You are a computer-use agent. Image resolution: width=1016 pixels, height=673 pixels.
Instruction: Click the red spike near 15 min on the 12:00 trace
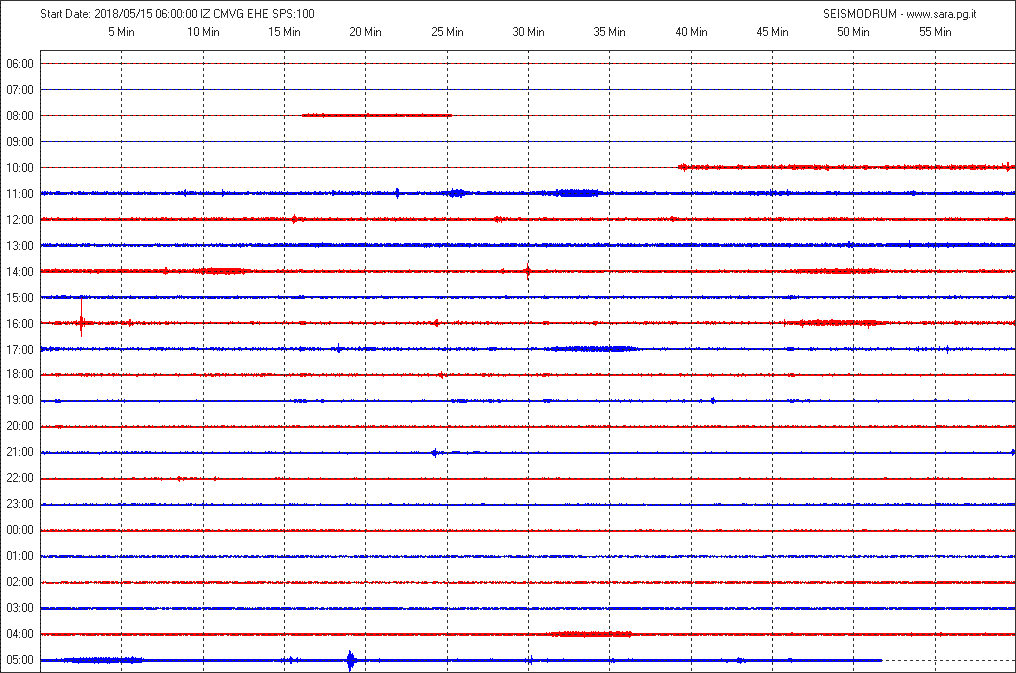(294, 219)
